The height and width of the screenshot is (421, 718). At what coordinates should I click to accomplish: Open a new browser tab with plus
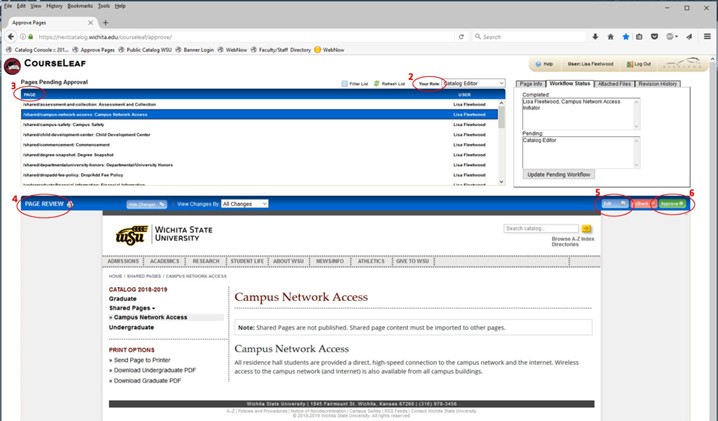tap(105, 22)
